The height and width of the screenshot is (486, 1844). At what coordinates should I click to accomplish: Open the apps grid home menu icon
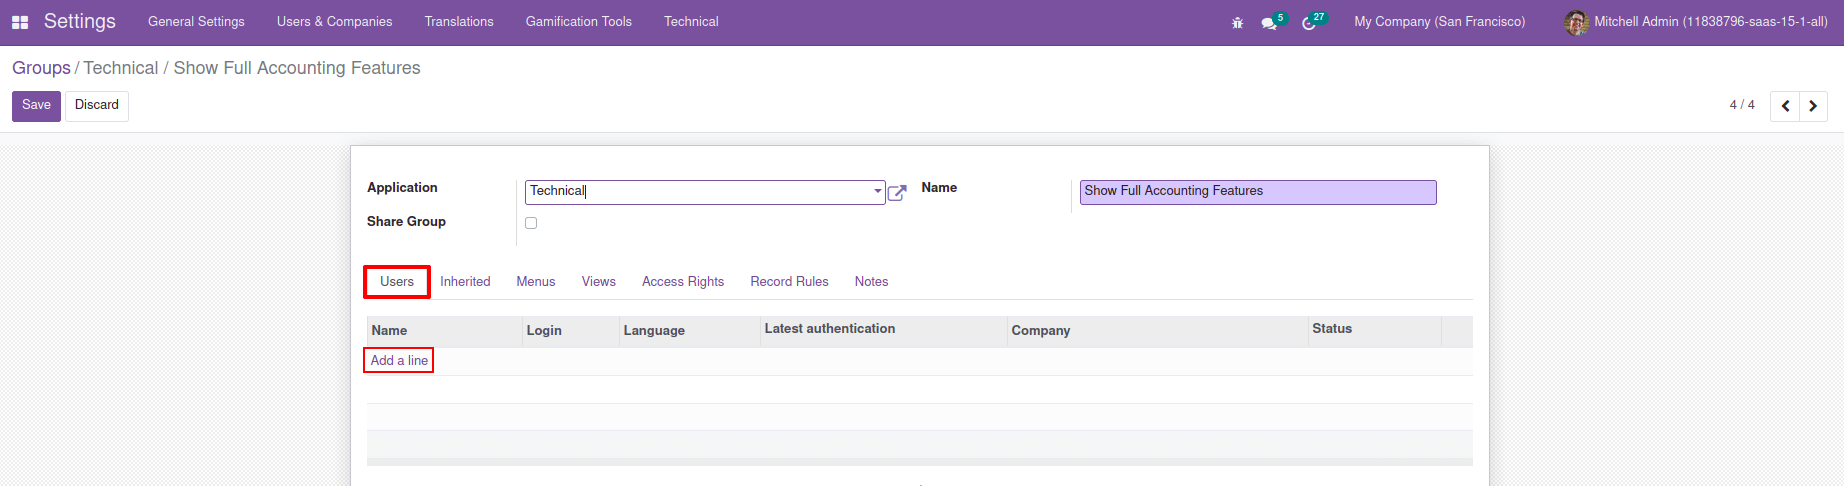pos(20,22)
